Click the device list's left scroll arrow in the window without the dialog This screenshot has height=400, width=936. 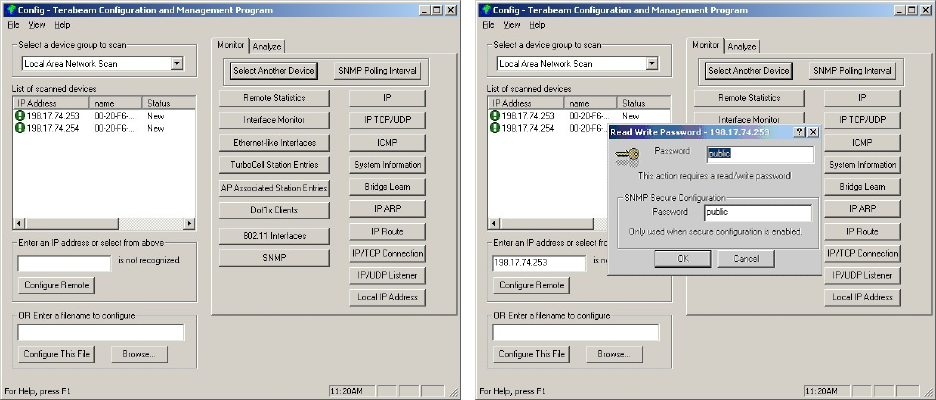coord(19,223)
